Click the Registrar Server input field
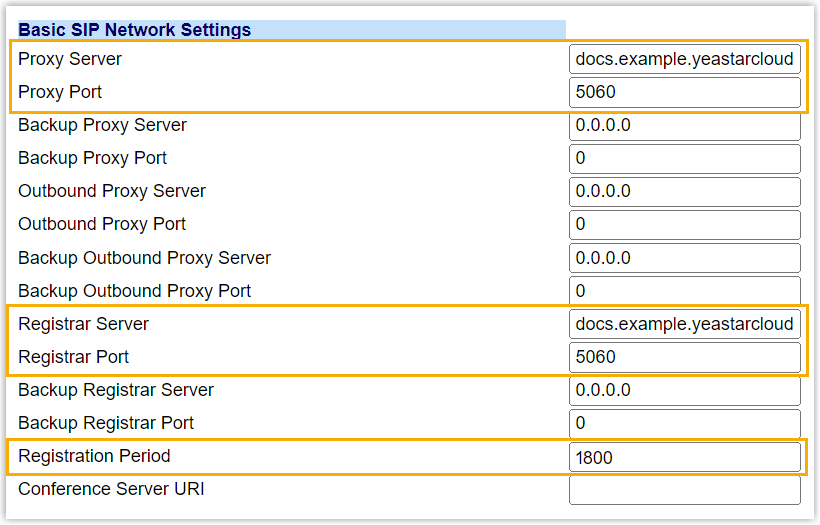 (x=685, y=324)
